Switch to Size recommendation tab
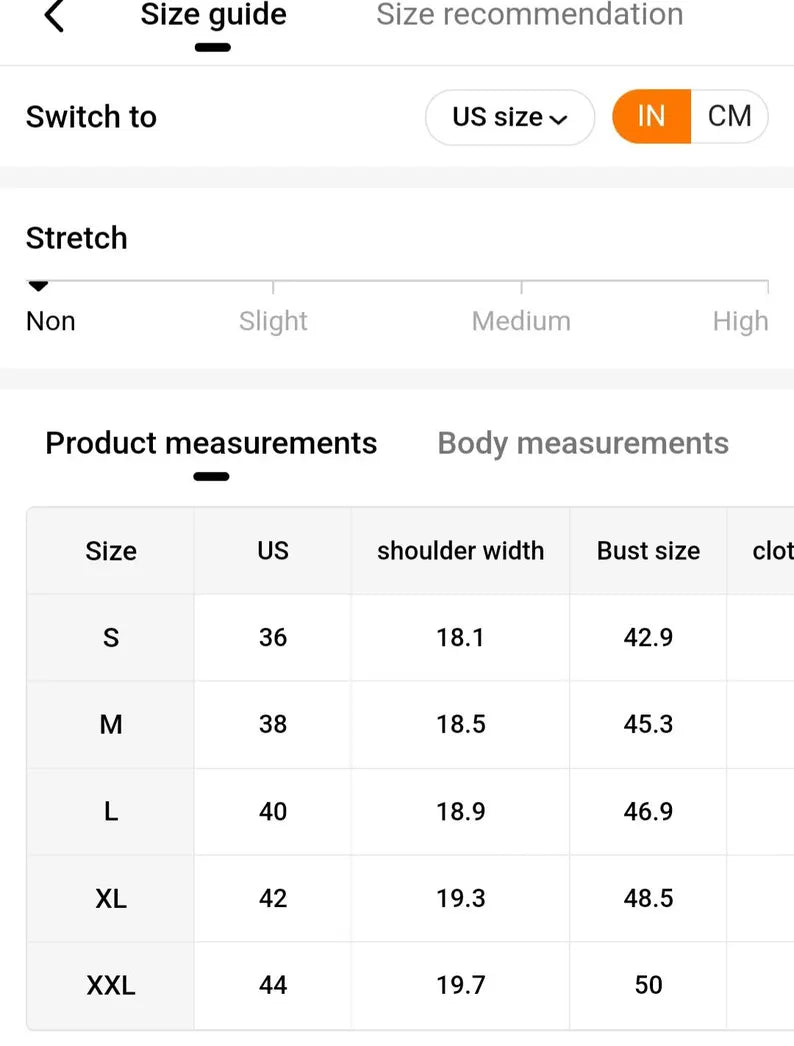The width and height of the screenshot is (794, 1046). click(529, 16)
